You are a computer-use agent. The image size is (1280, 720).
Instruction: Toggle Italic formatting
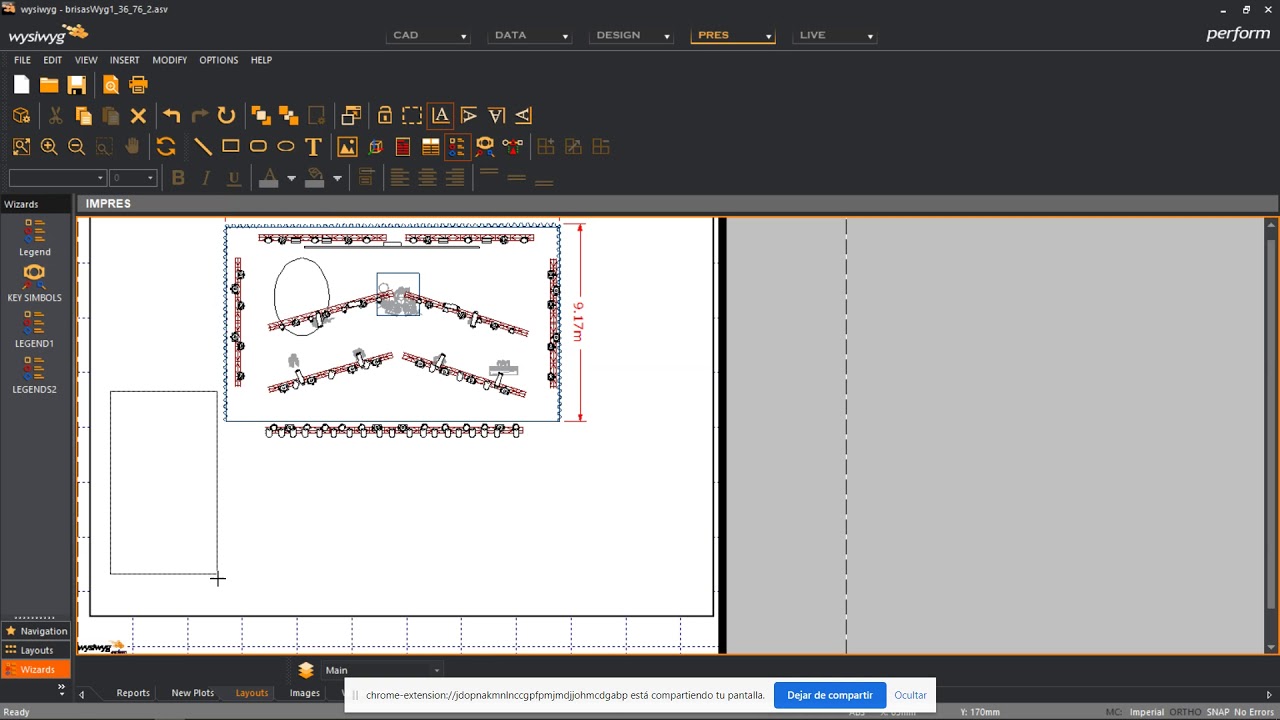coord(206,178)
